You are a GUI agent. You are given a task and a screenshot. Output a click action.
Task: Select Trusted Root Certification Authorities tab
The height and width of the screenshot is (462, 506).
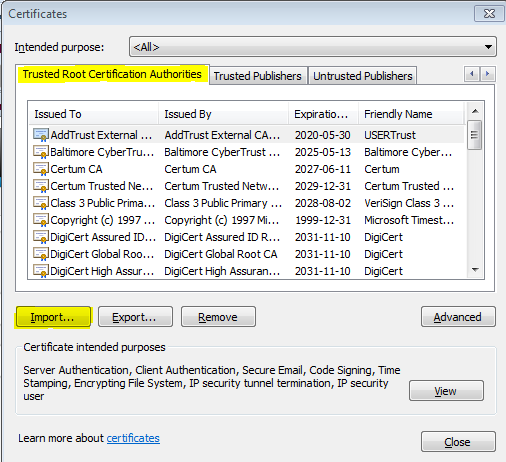112,74
